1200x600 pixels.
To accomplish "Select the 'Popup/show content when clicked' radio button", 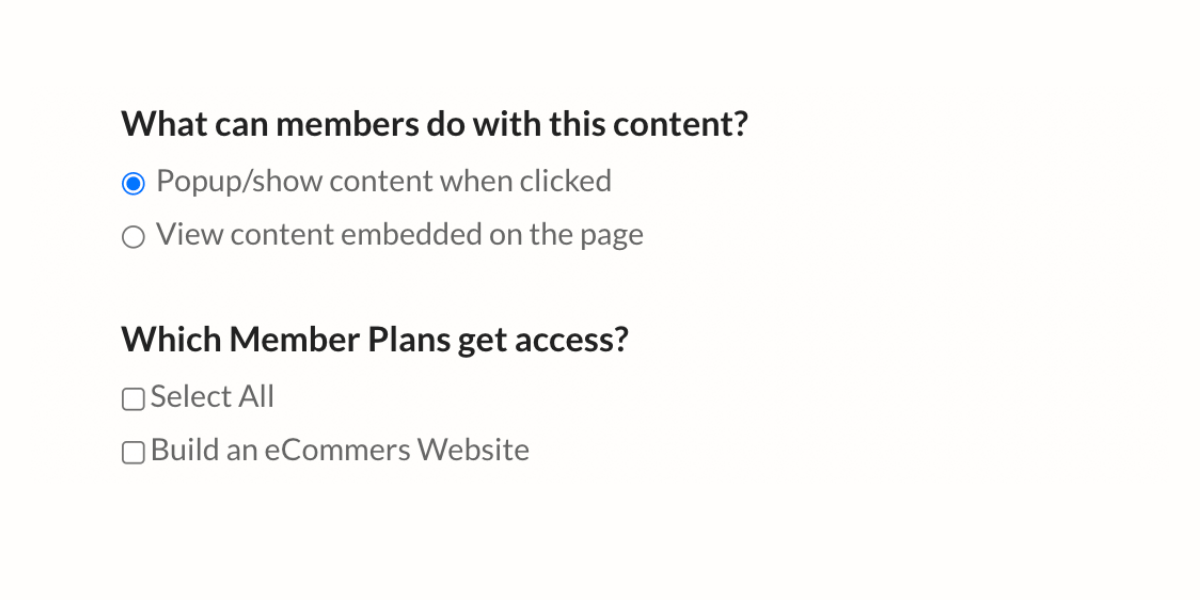I will (x=133, y=184).
